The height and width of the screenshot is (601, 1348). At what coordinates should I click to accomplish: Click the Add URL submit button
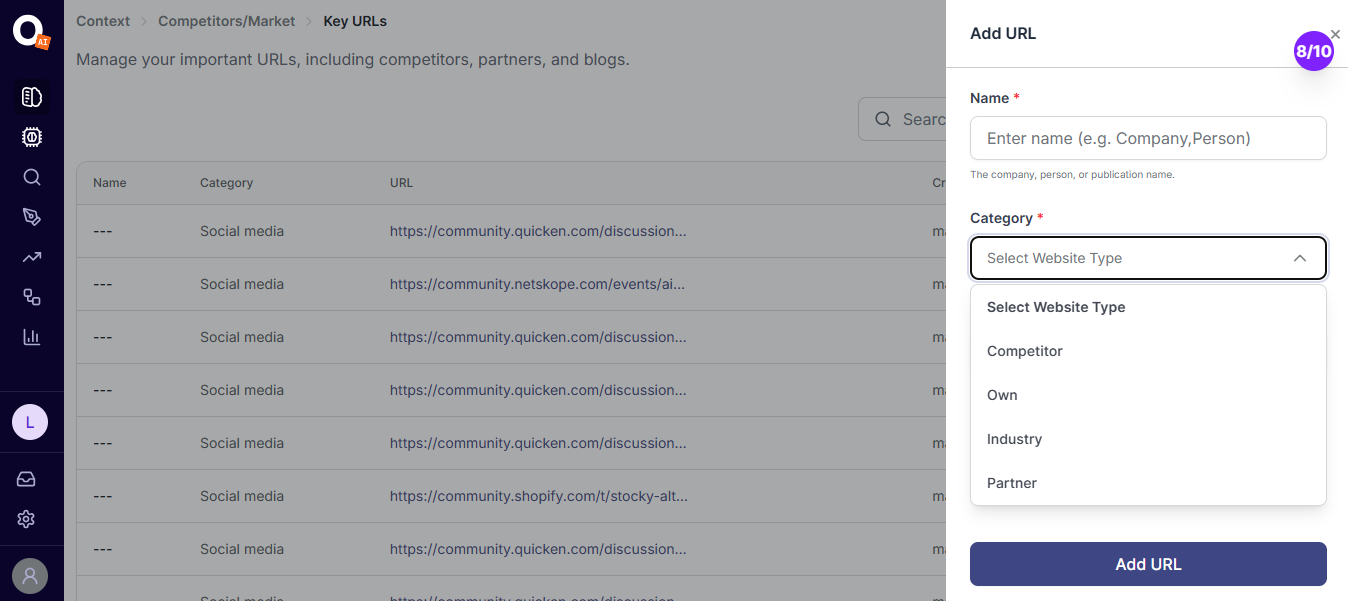(1148, 564)
